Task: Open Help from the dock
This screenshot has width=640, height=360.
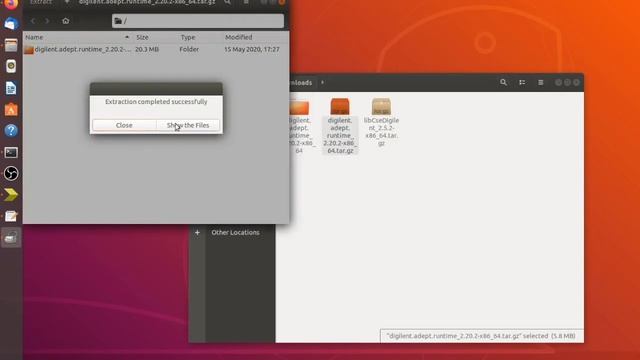Action: [x=11, y=131]
